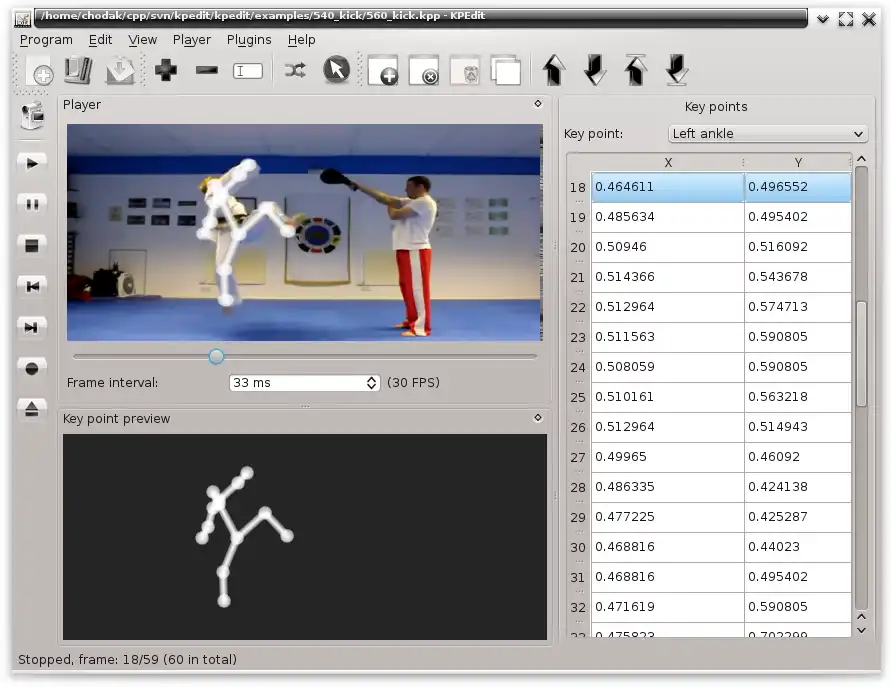Screen dimensions: 891x687
Task: Click the open books icon in the toolbar
Action: point(78,71)
